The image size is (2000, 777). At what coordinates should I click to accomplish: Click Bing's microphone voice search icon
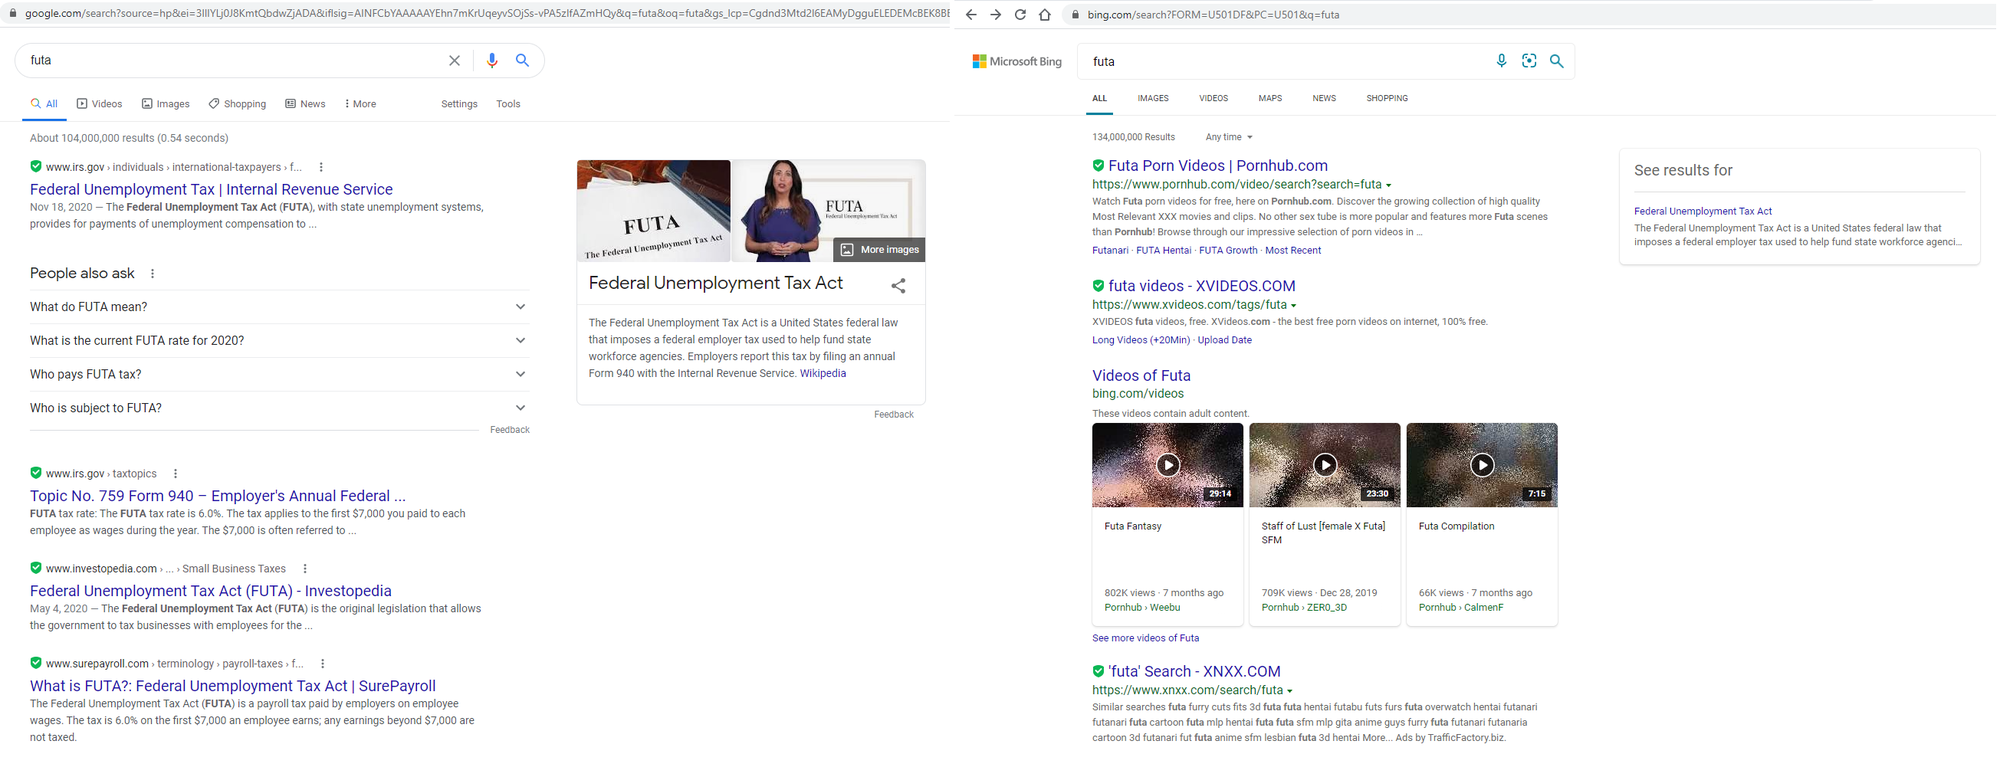point(1501,61)
